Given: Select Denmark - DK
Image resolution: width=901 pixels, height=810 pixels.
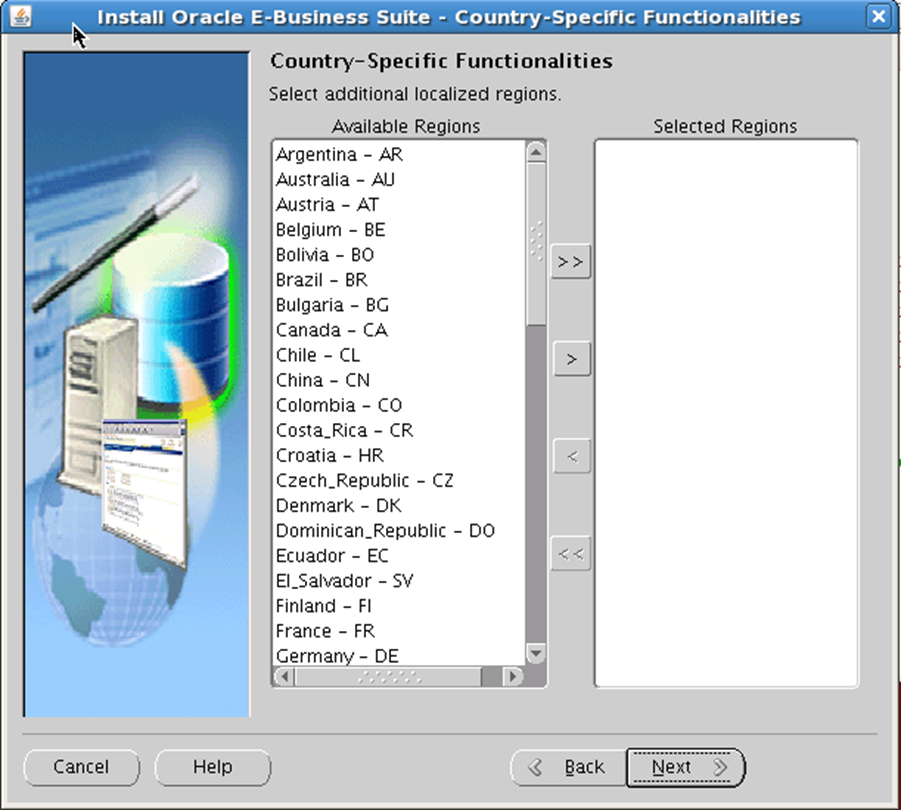Looking at the screenshot, I should click(x=399, y=506).
